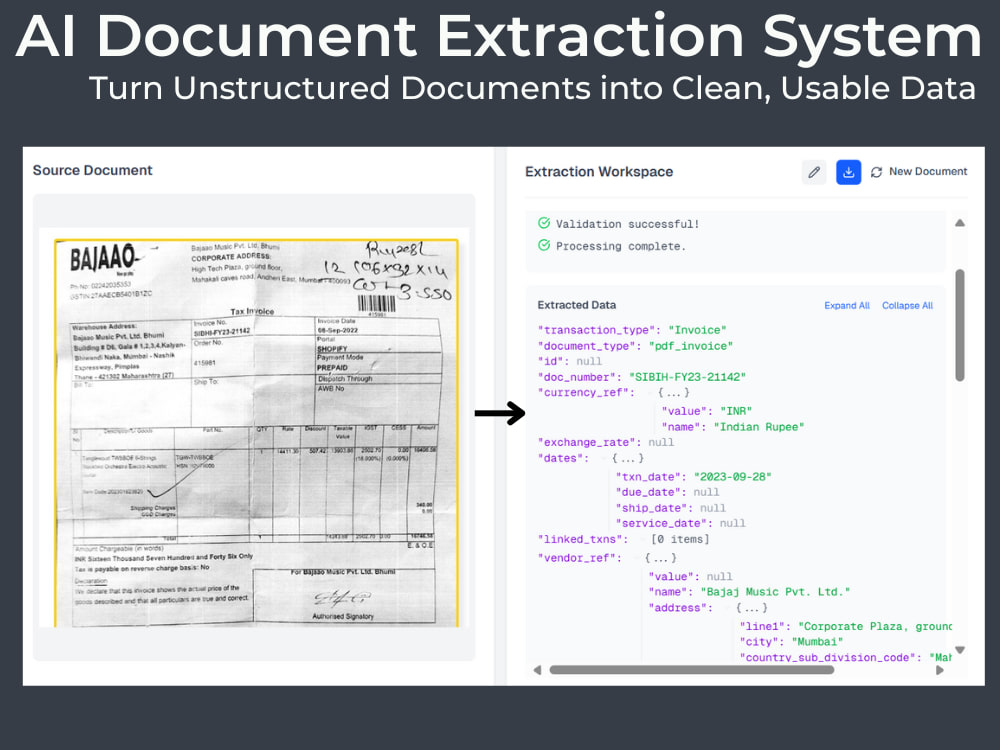The height and width of the screenshot is (750, 1000).
Task: Click the Processing complete check icon
Action: click(x=543, y=246)
